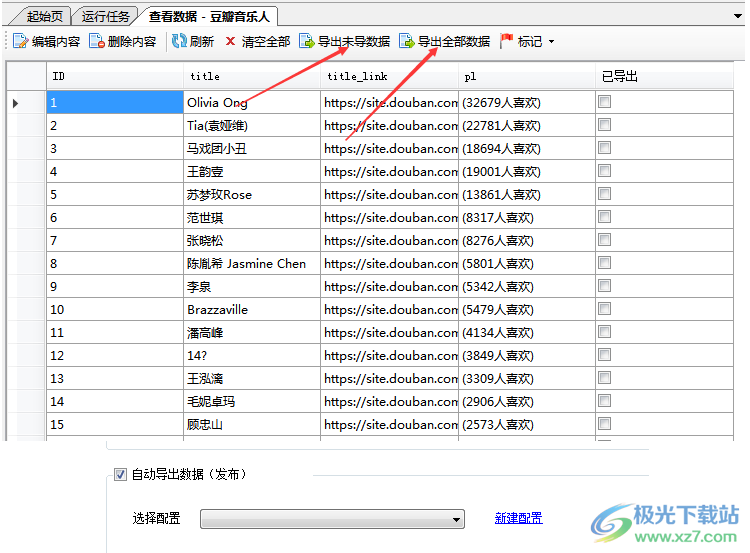Screen dimensions: 750x553
Task: Click the 清空全部 button label
Action: [266, 42]
